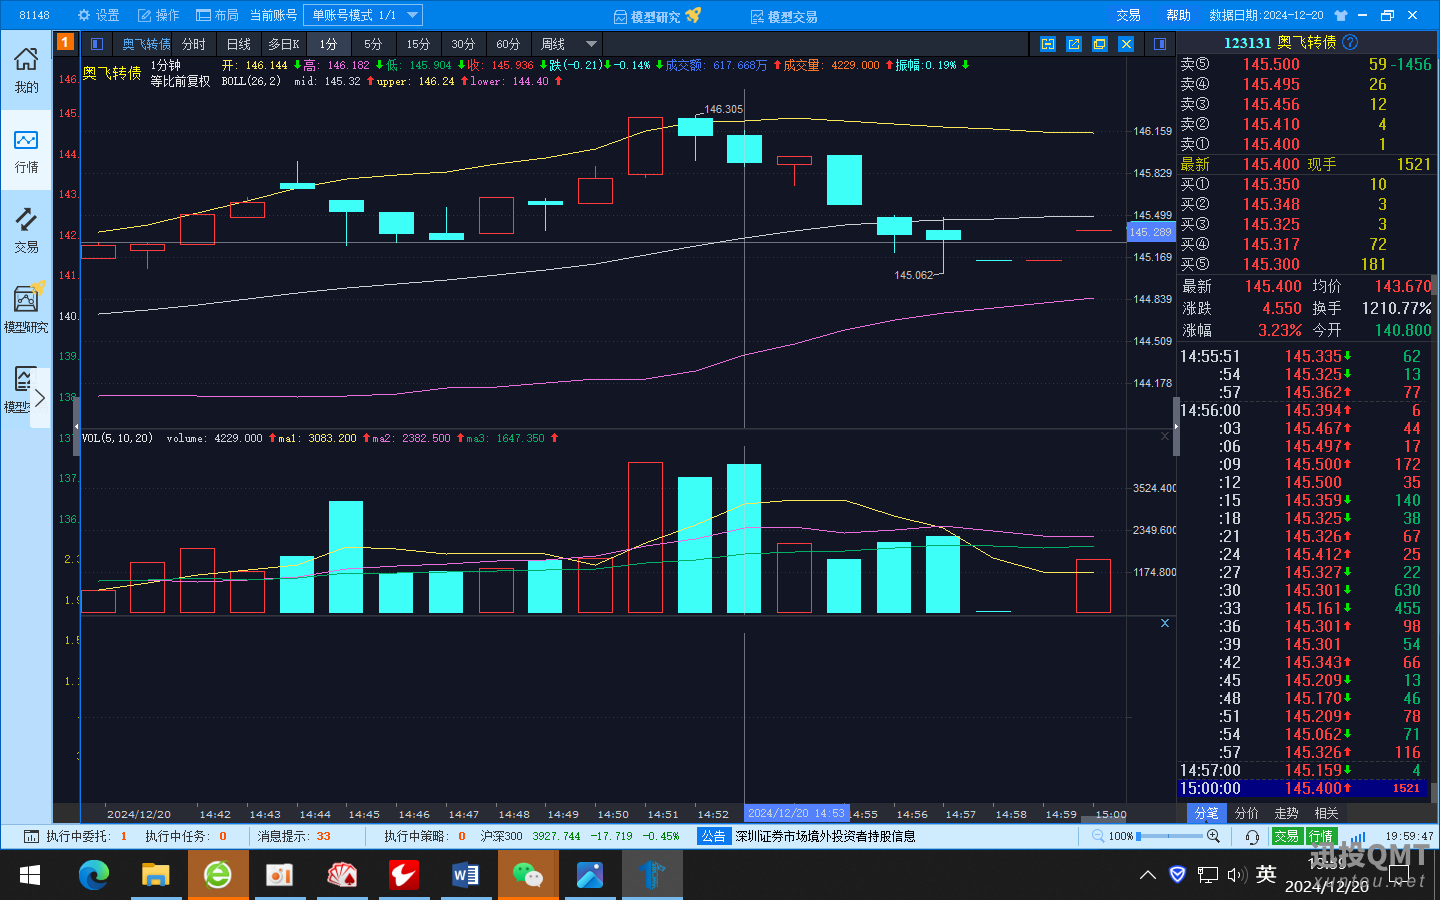Change skin with shirt icon
This screenshot has width=1440, height=900.
(1341, 15)
